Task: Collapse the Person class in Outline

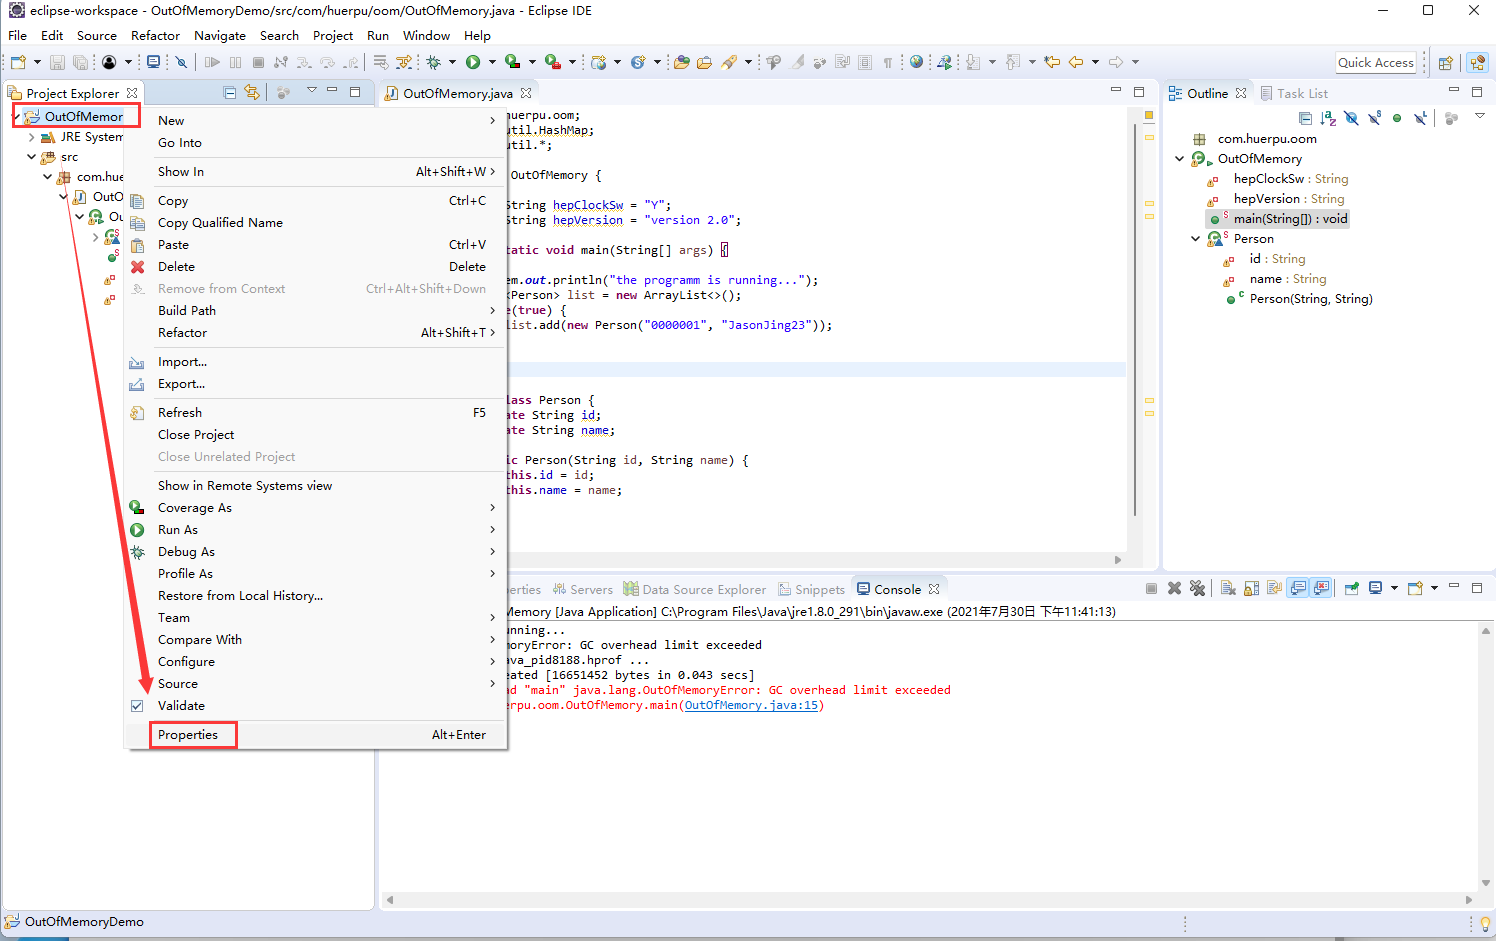Action: 1196,239
